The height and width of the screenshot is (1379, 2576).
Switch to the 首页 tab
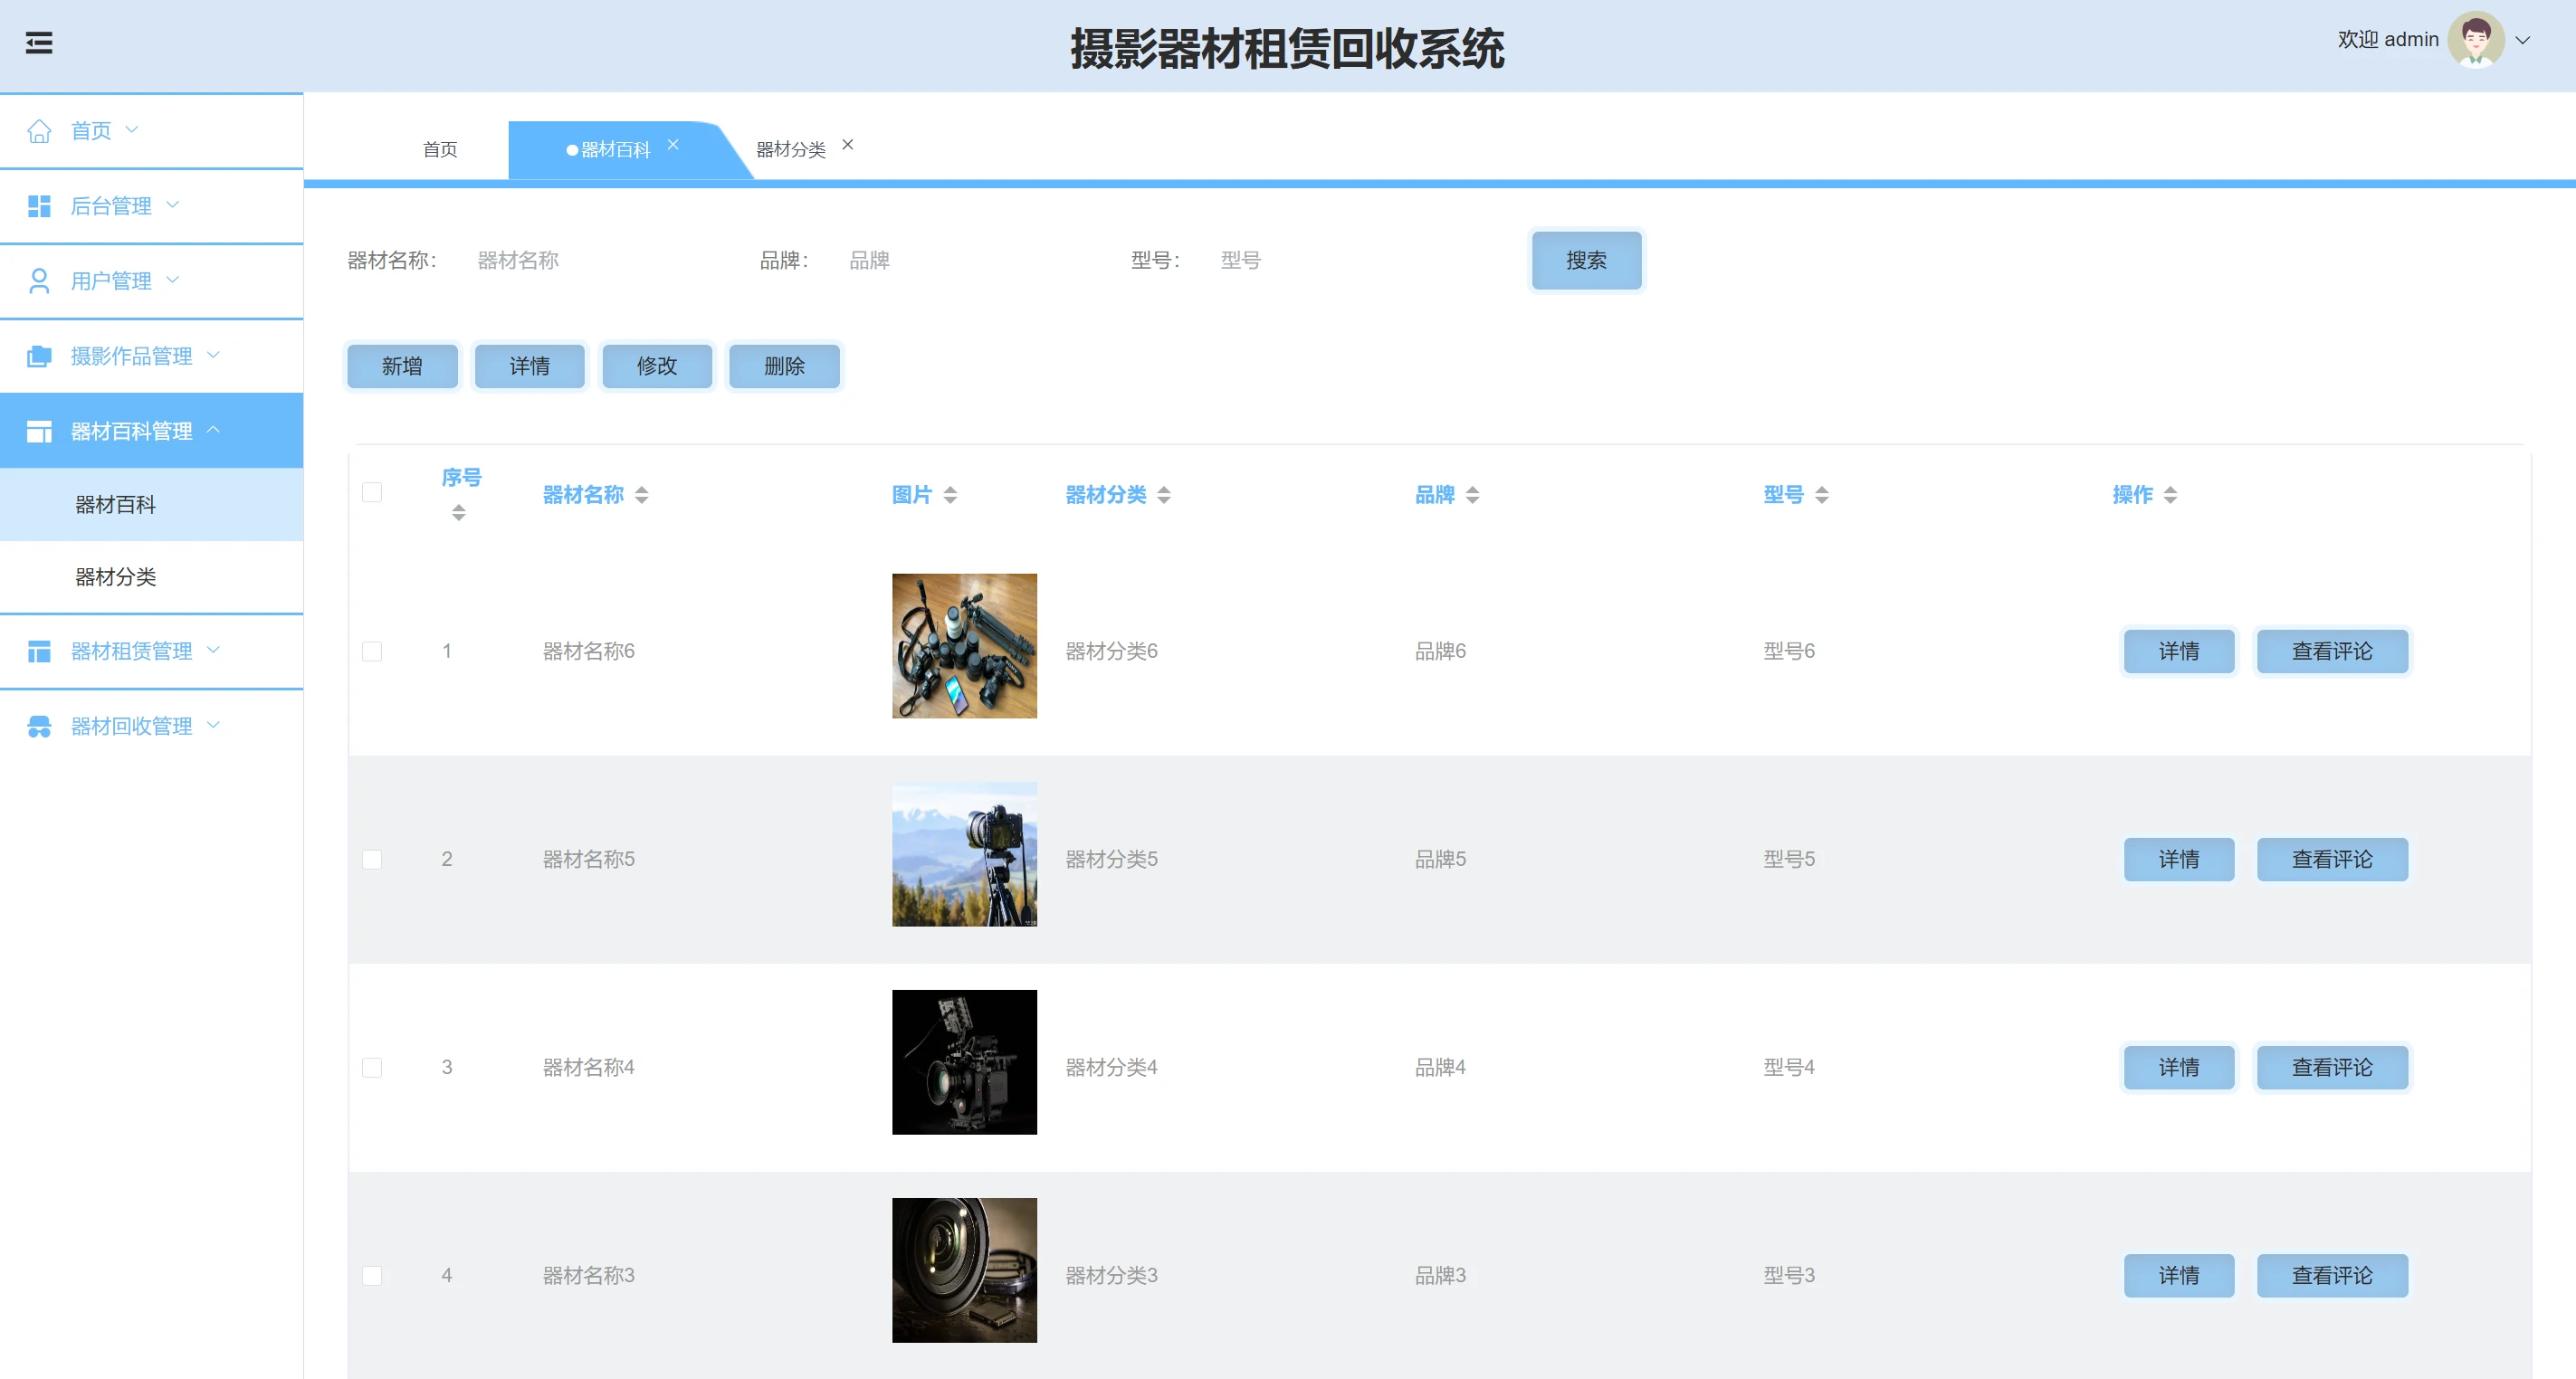pyautogui.click(x=440, y=150)
